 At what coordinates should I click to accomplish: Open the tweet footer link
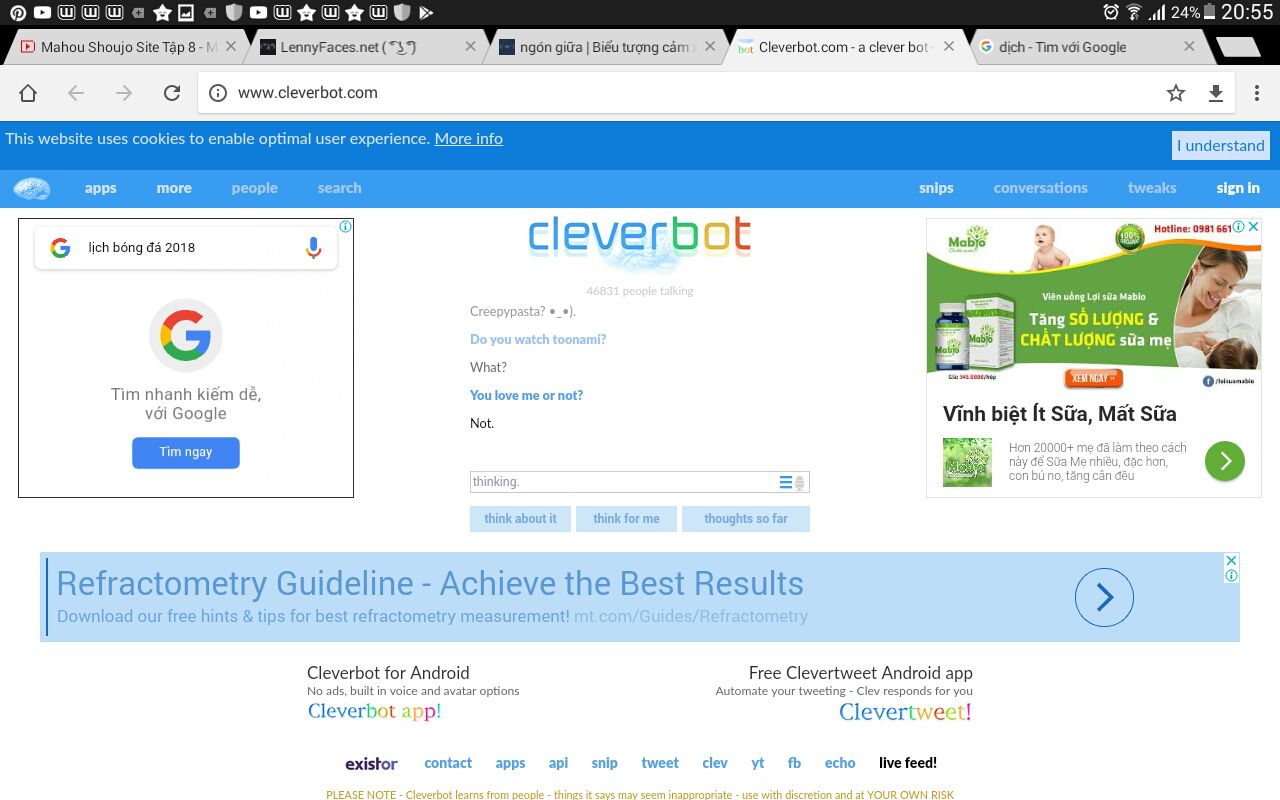pos(660,763)
